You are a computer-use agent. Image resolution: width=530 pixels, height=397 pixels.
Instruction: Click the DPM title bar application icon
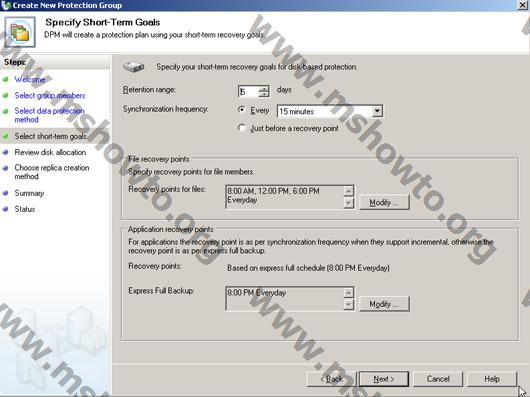[6, 5]
